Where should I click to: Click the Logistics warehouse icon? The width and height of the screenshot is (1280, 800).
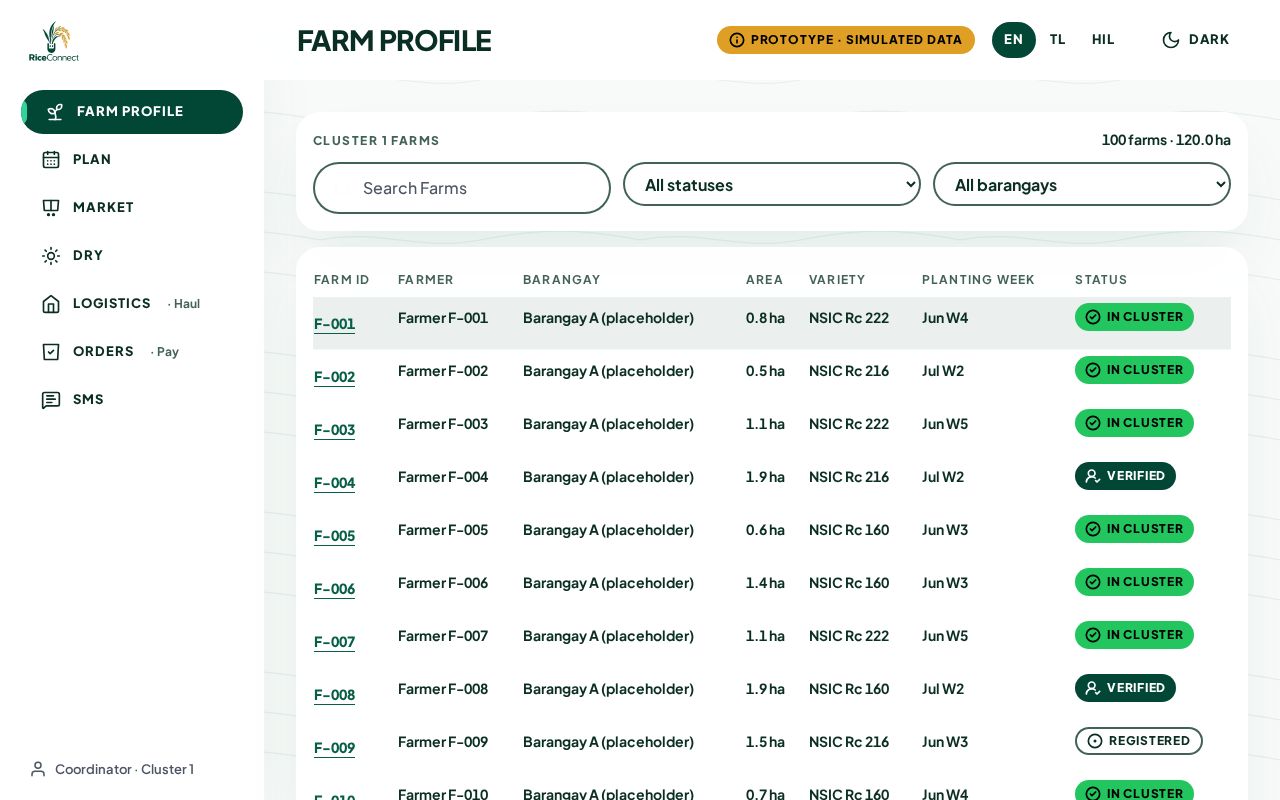coord(51,304)
